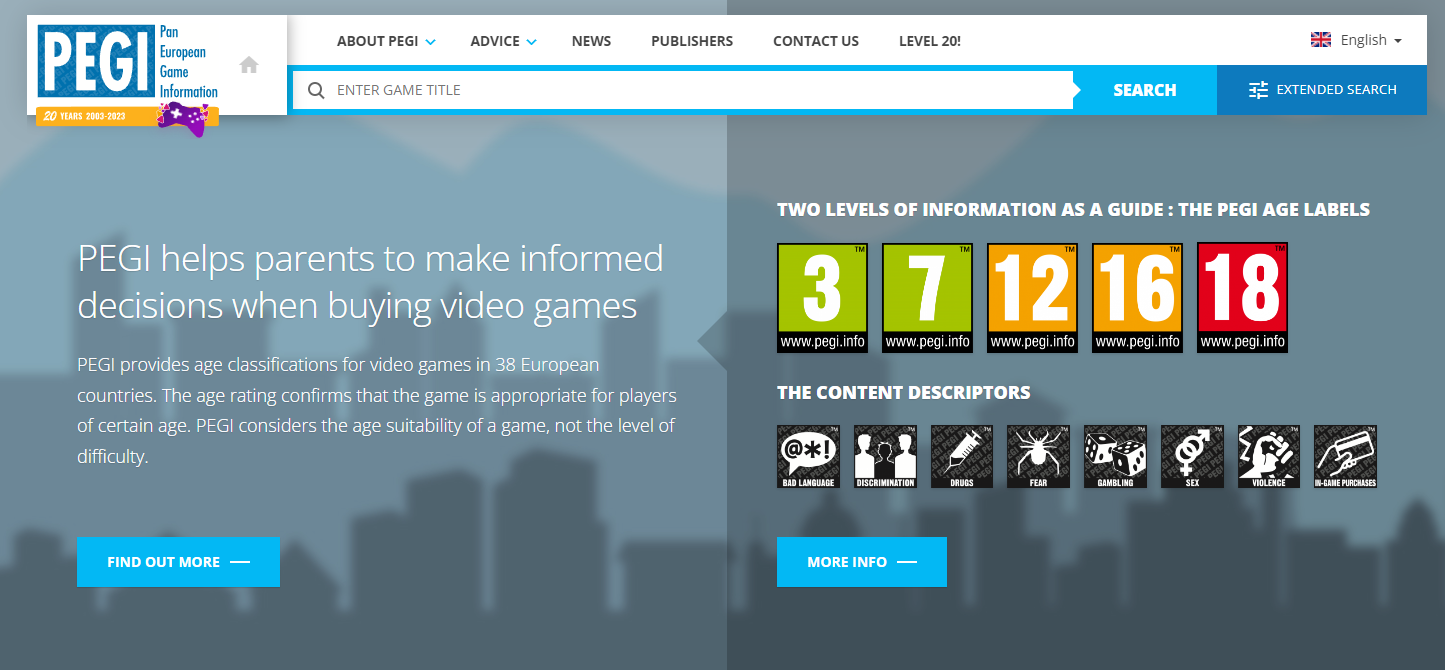Click the More Info button

(x=862, y=562)
